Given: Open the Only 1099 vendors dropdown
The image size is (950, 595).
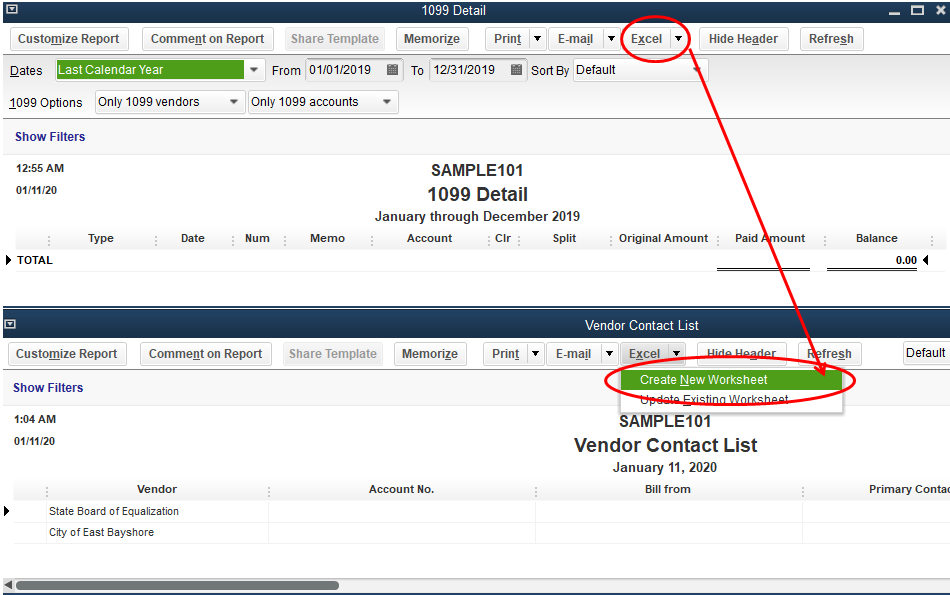Looking at the screenshot, I should coord(234,102).
